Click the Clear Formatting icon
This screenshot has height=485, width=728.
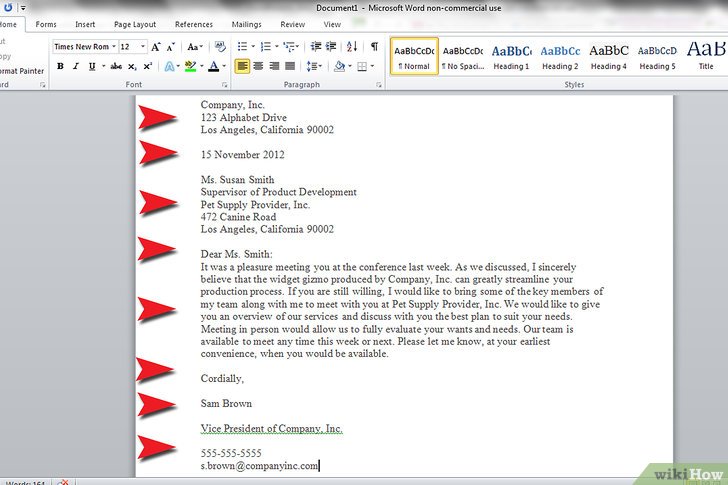click(220, 46)
